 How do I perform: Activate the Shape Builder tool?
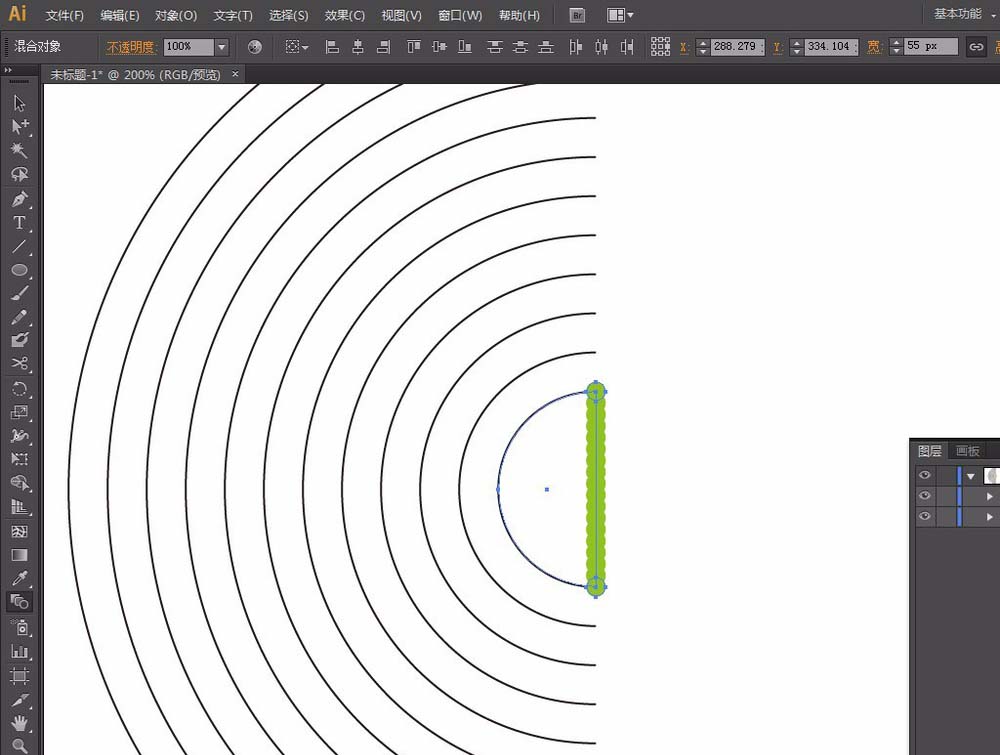(19, 483)
